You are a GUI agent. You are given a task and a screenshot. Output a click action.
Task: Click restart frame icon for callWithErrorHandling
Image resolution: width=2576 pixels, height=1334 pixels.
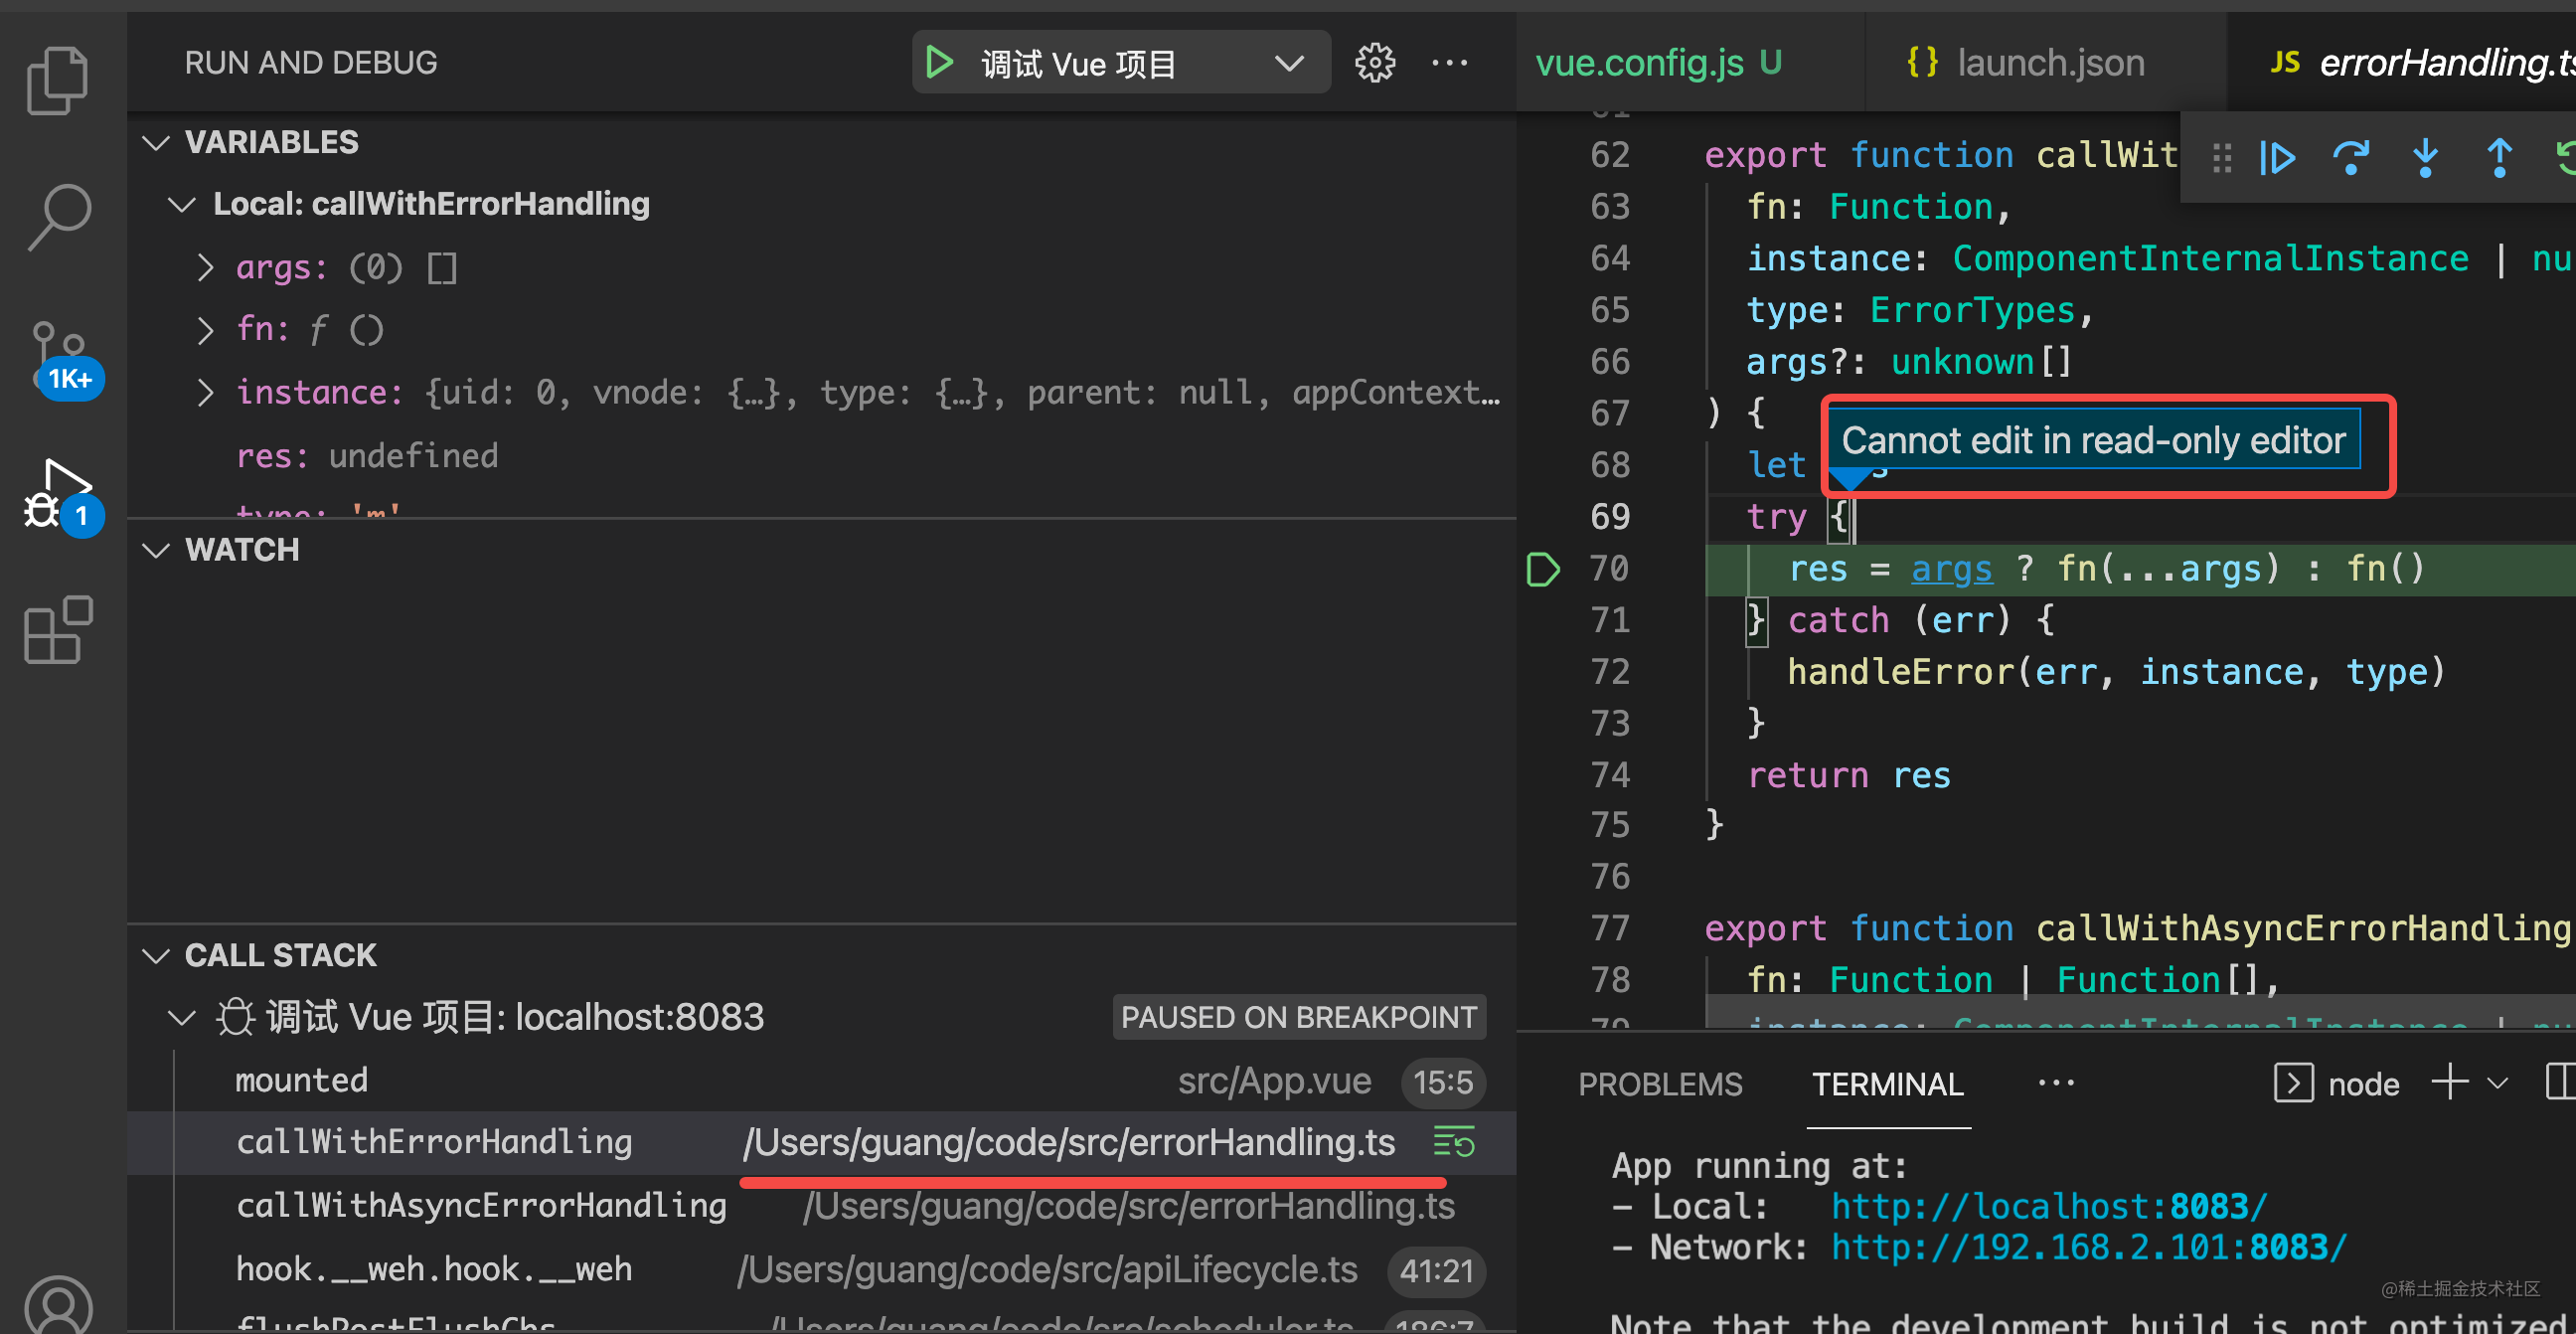1454,1142
